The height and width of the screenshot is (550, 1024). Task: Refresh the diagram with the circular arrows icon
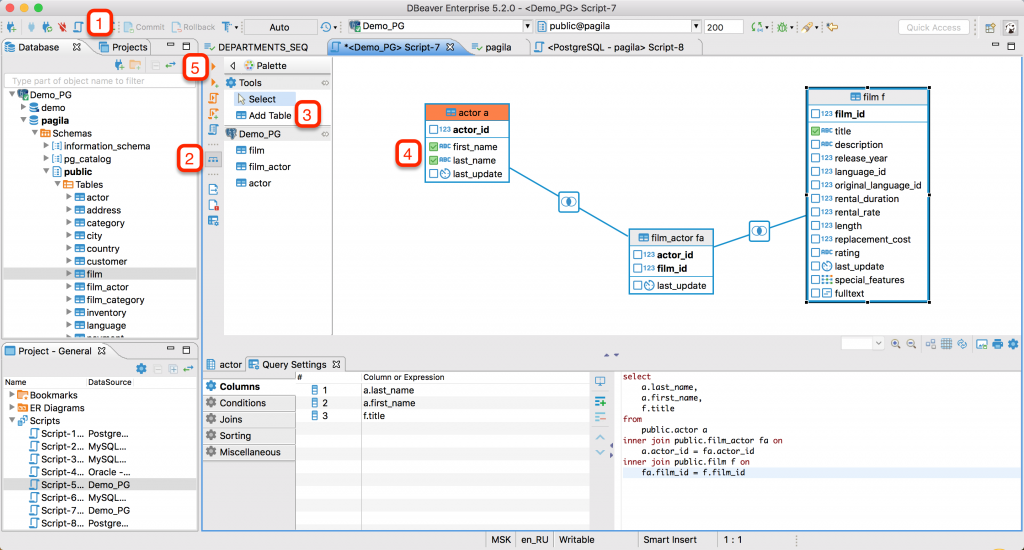pyautogui.click(x=962, y=344)
